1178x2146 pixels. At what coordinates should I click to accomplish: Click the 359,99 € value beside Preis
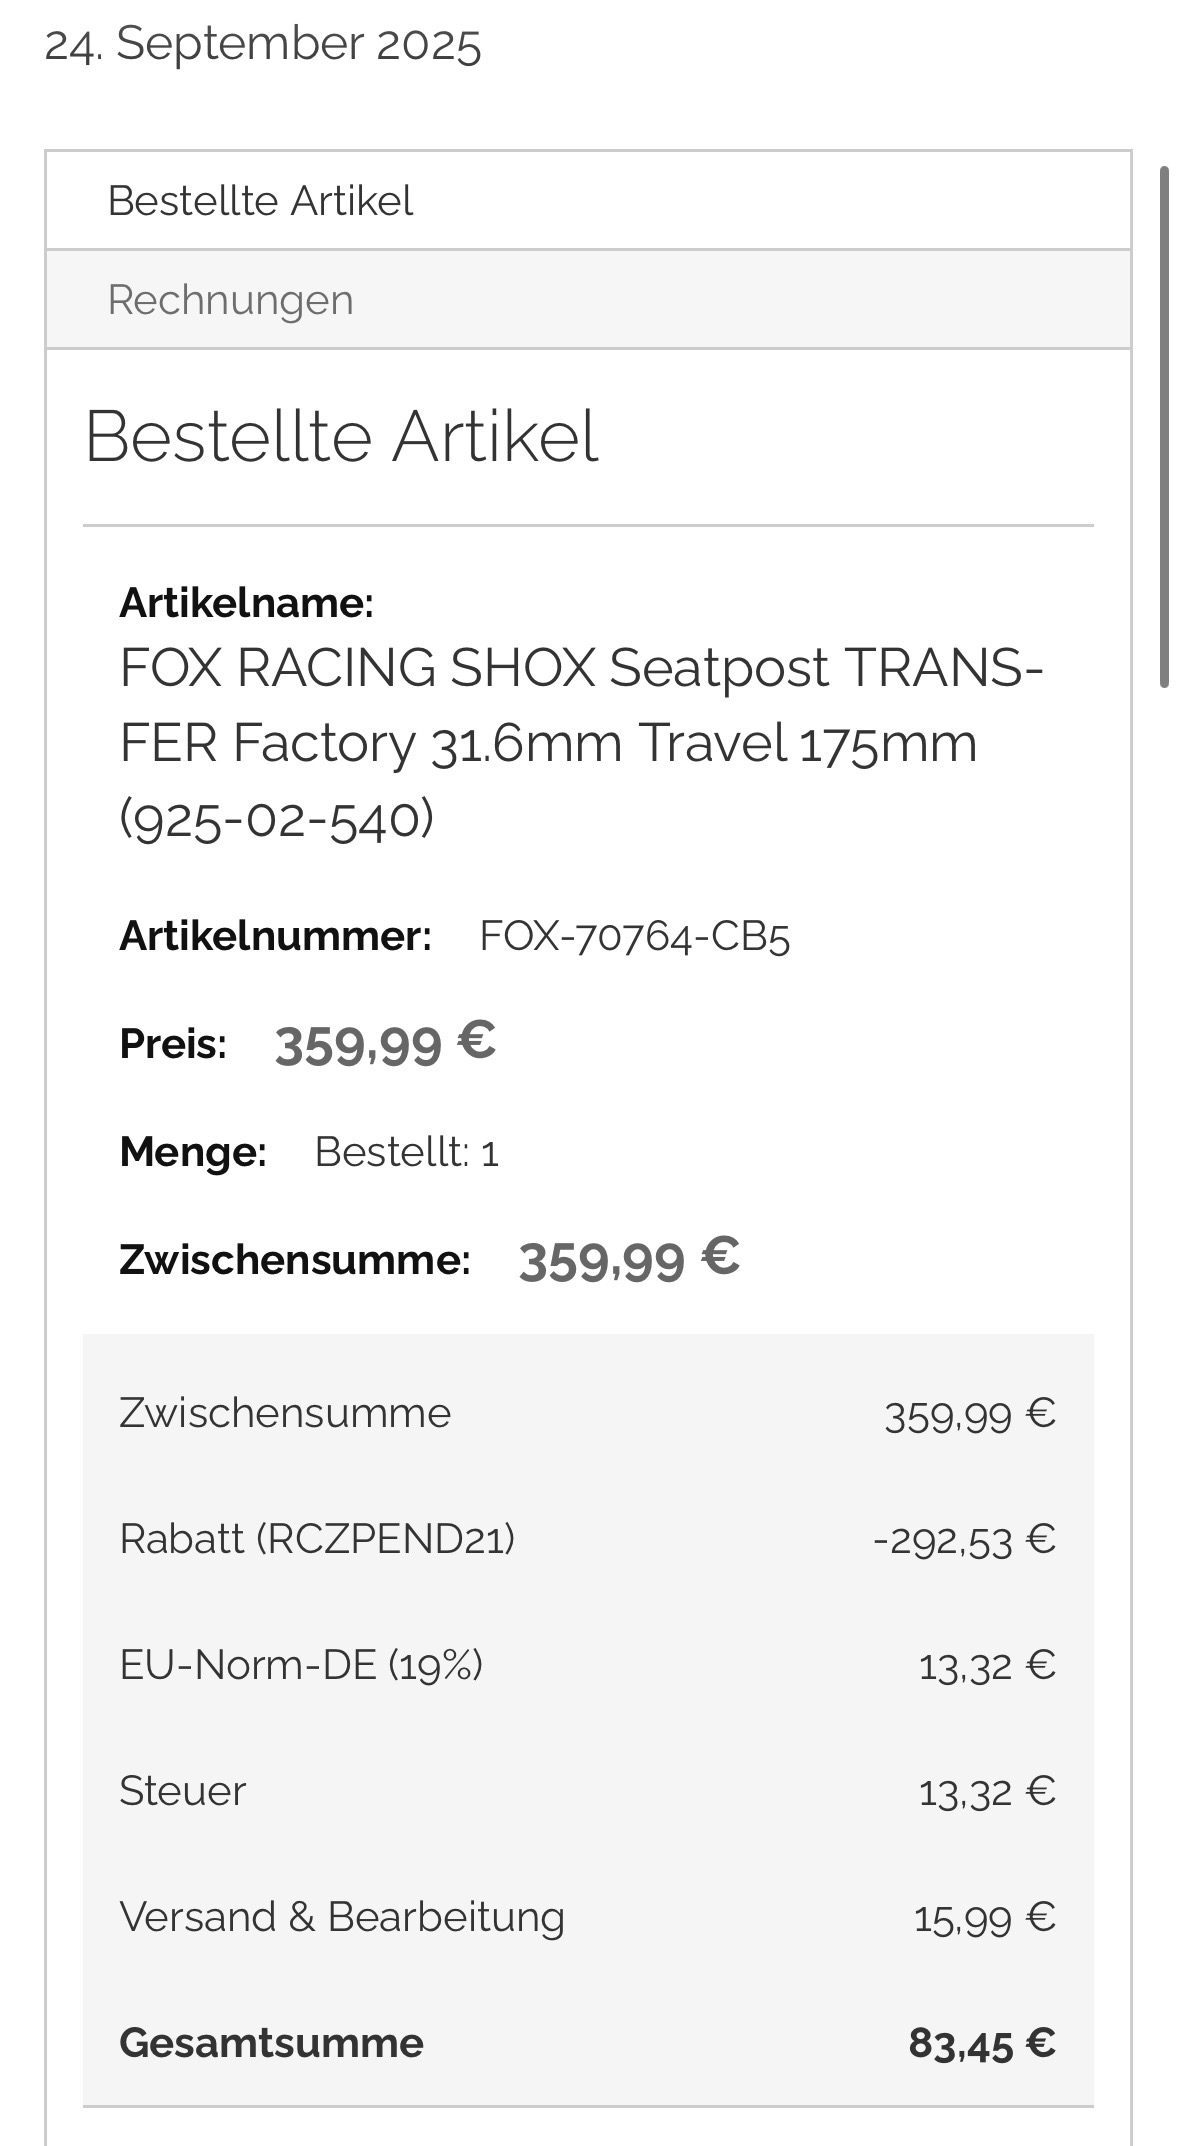[385, 1043]
